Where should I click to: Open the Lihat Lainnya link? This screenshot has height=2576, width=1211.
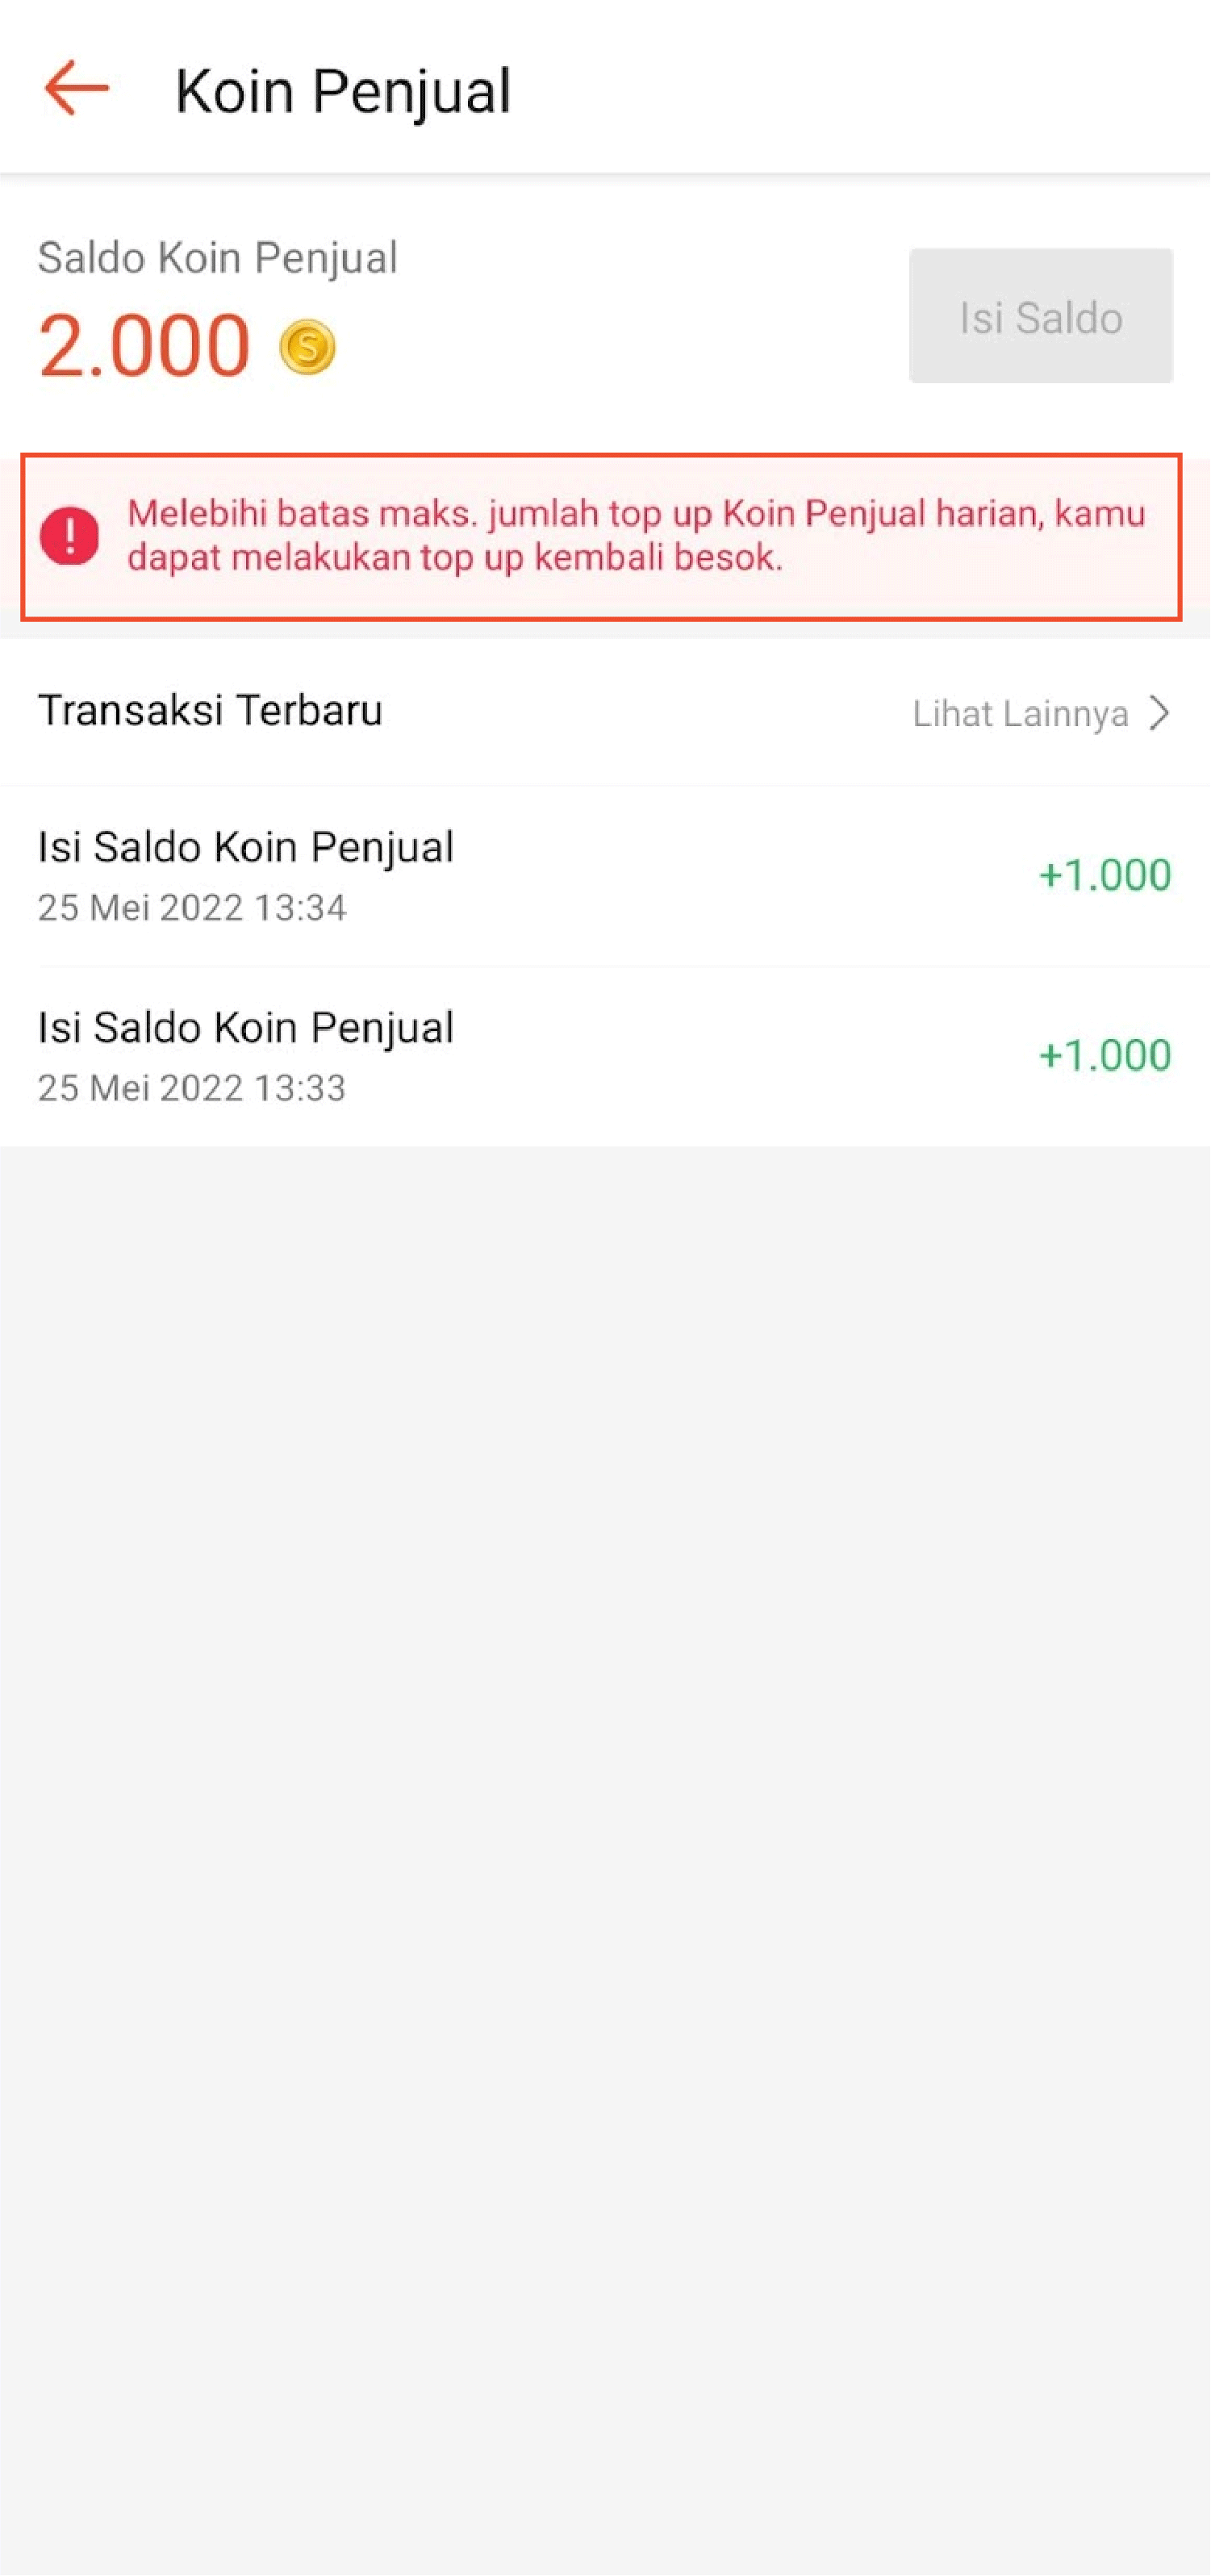[x=1020, y=714]
